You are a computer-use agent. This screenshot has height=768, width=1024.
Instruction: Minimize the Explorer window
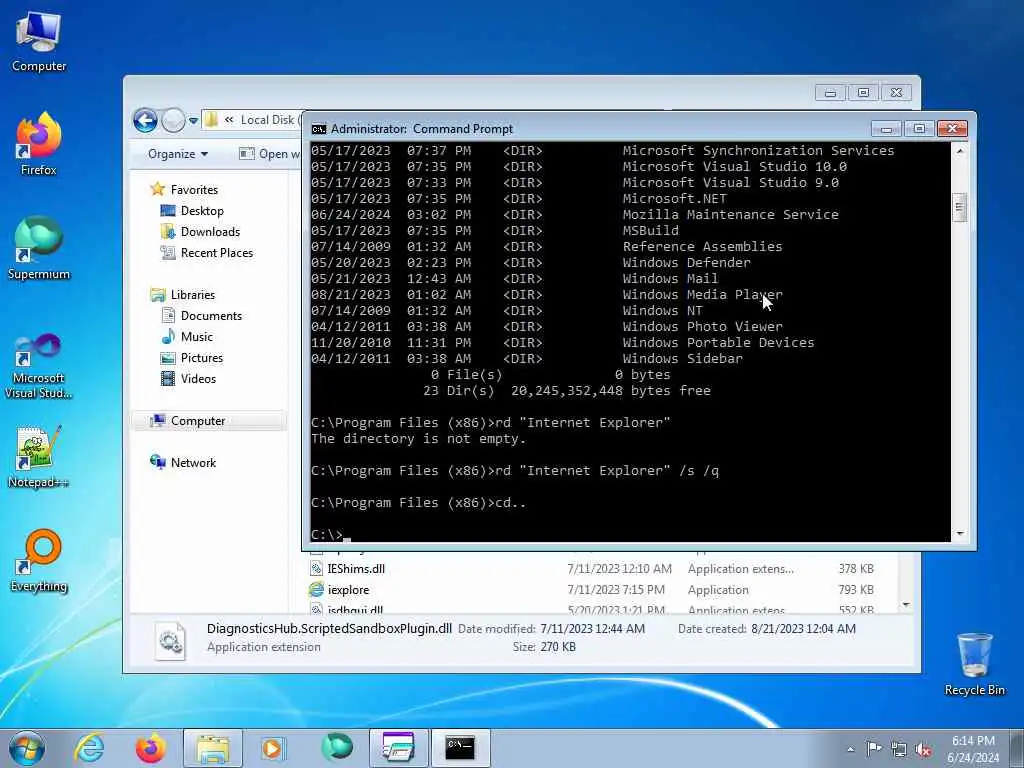[830, 93]
